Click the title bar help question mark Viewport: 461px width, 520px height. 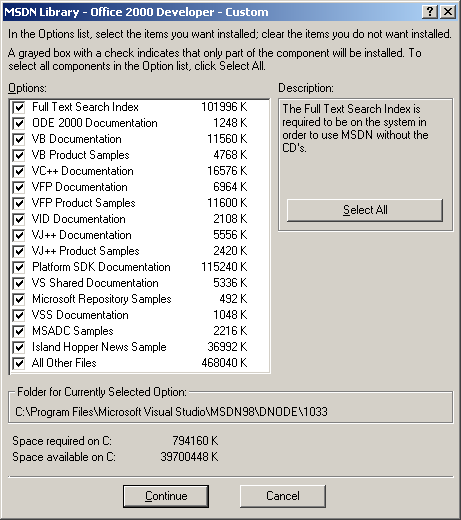coord(430,12)
